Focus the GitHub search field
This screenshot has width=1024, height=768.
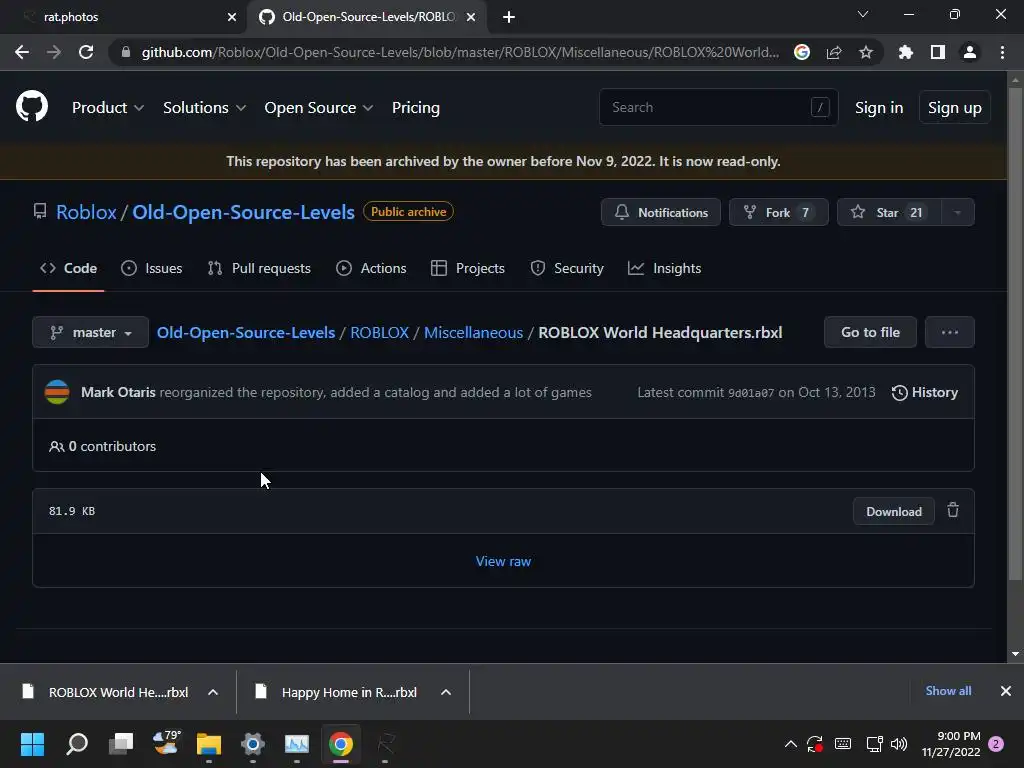[718, 107]
